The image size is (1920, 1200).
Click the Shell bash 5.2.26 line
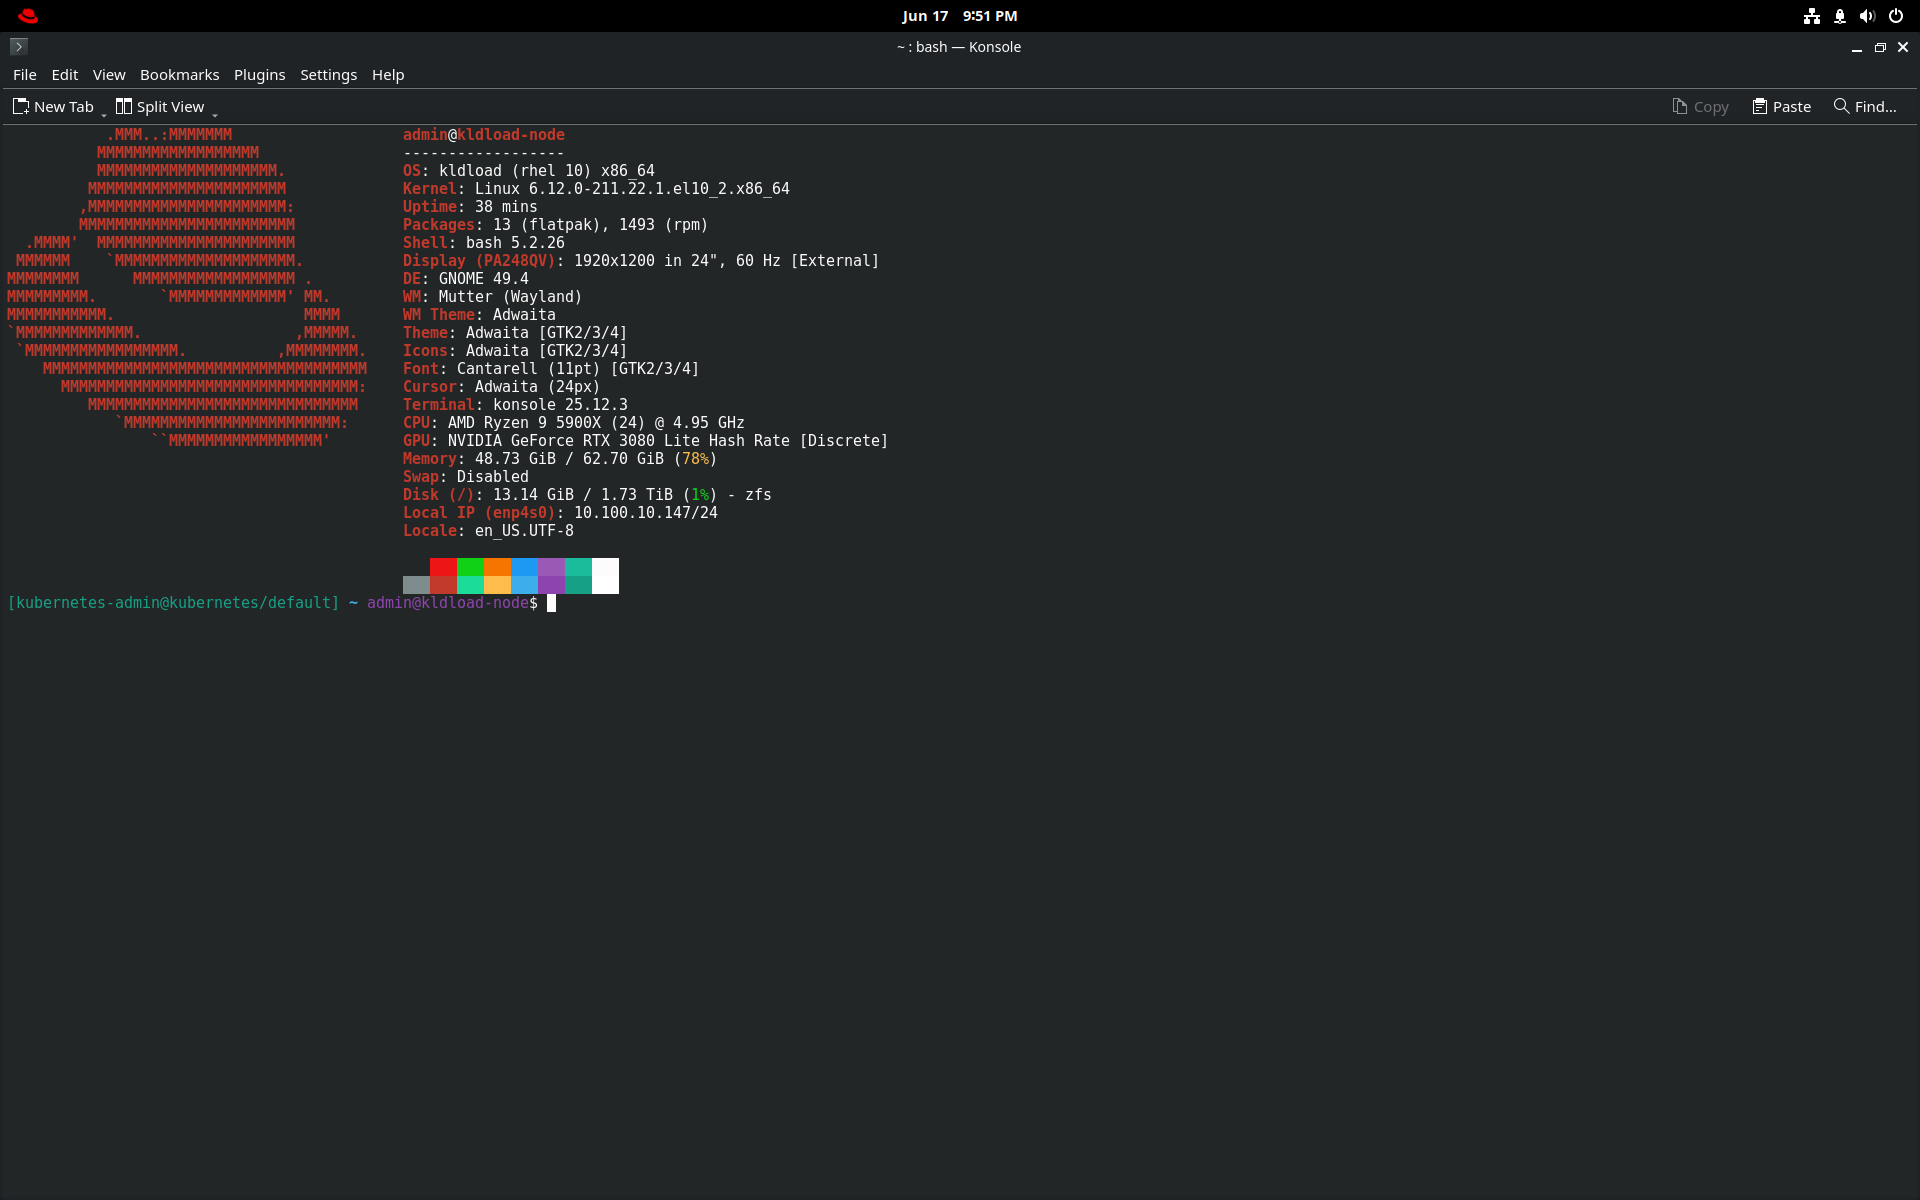[484, 243]
